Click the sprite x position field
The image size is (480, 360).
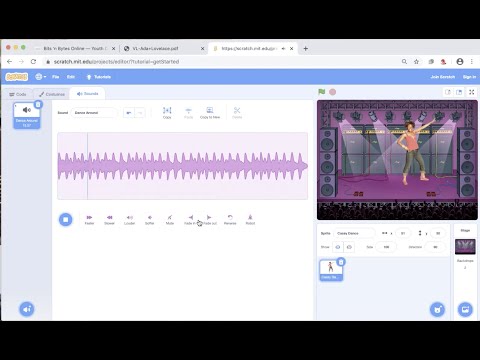coord(403,233)
